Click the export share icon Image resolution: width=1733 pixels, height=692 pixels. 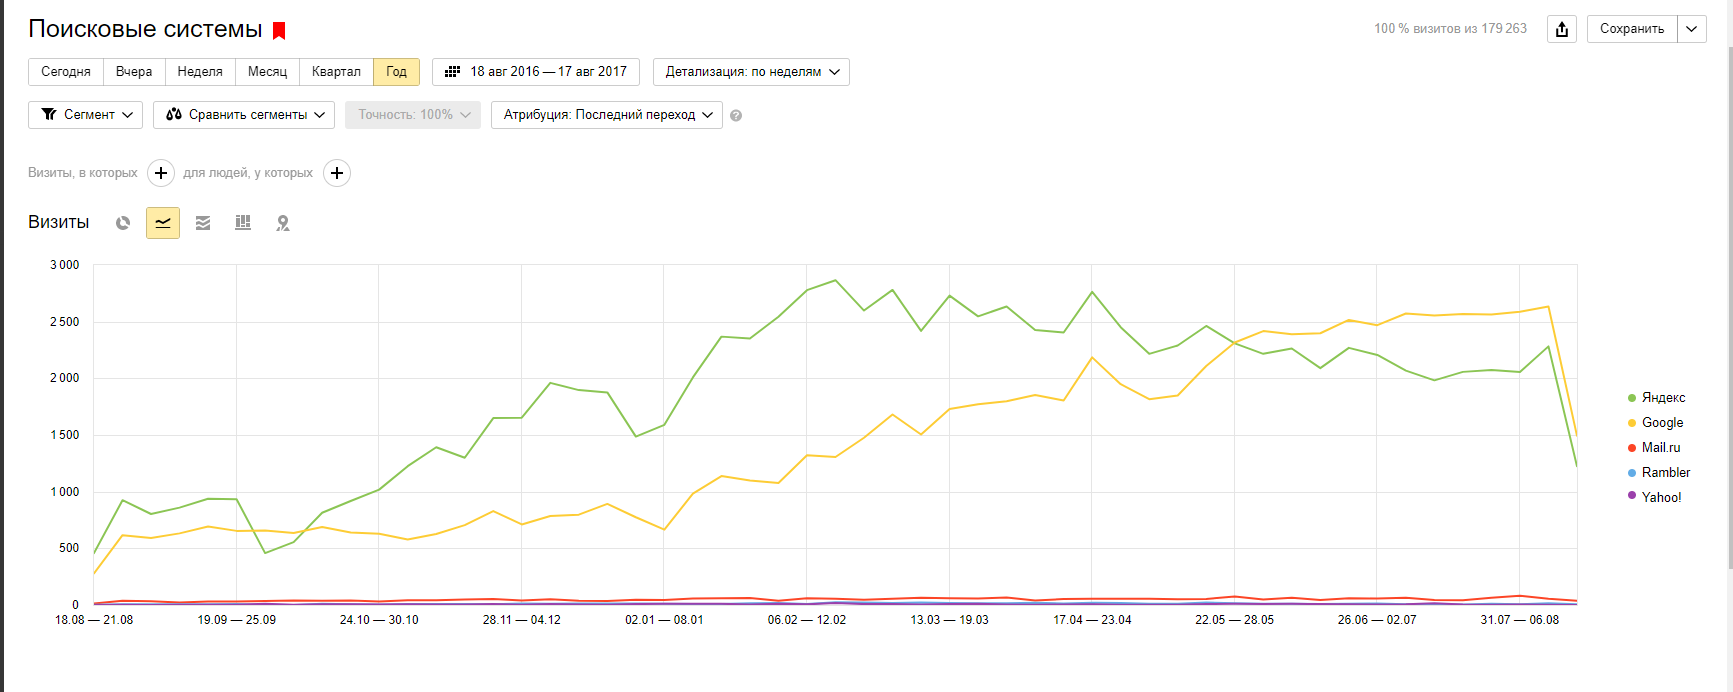click(x=1562, y=29)
